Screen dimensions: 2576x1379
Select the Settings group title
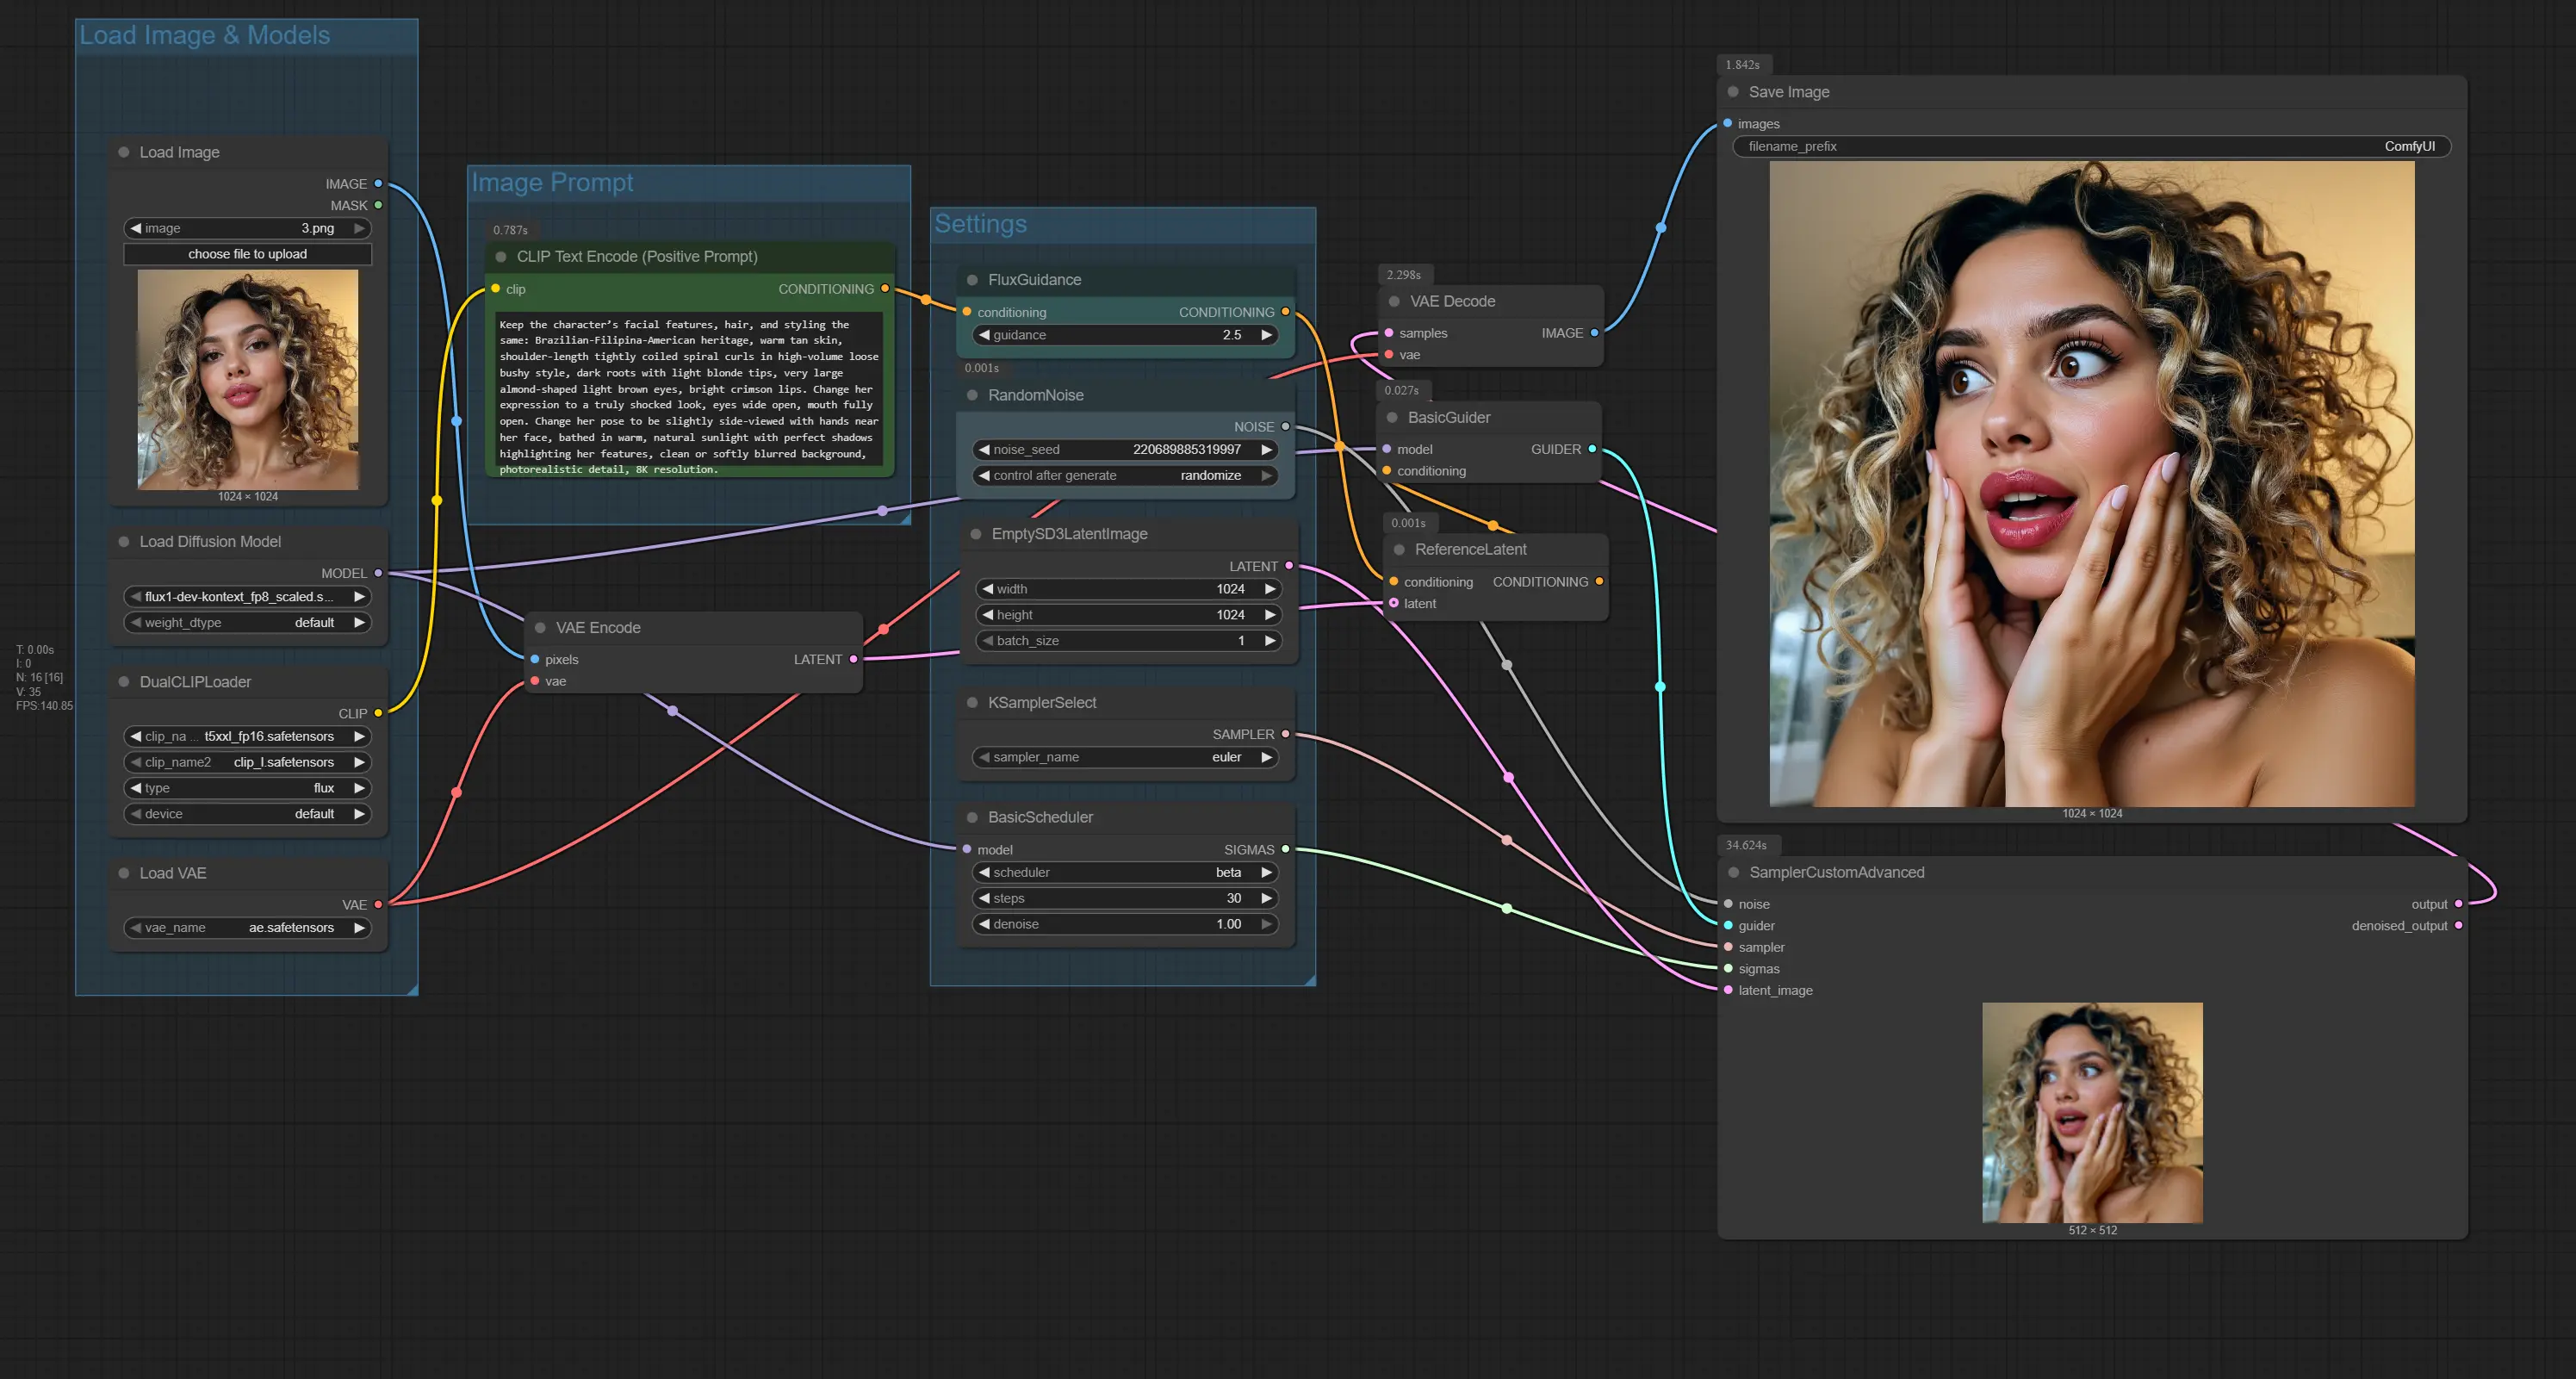[980, 224]
